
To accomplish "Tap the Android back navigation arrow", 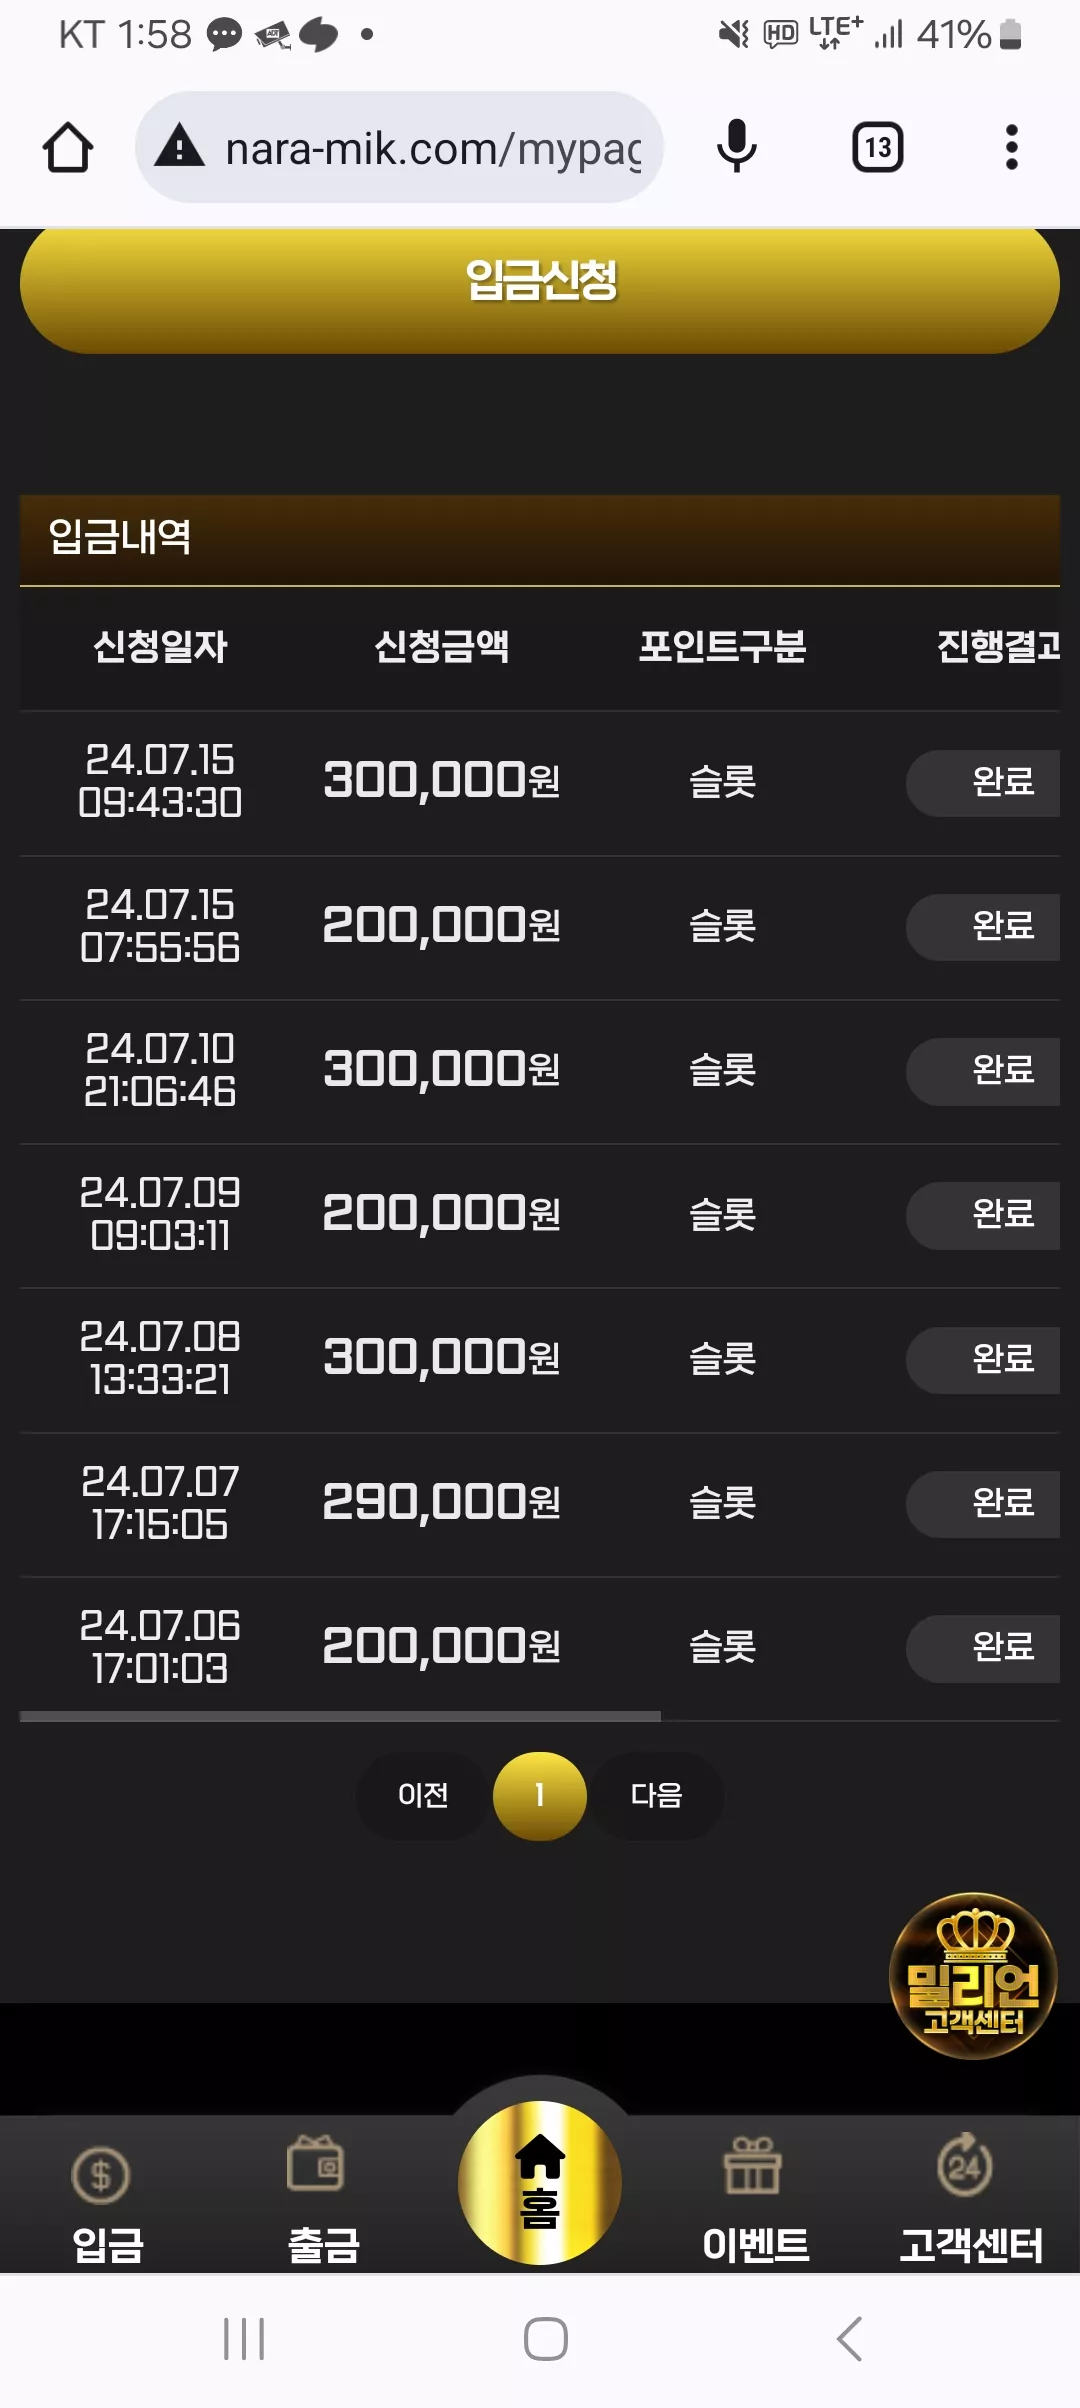I will point(849,2338).
